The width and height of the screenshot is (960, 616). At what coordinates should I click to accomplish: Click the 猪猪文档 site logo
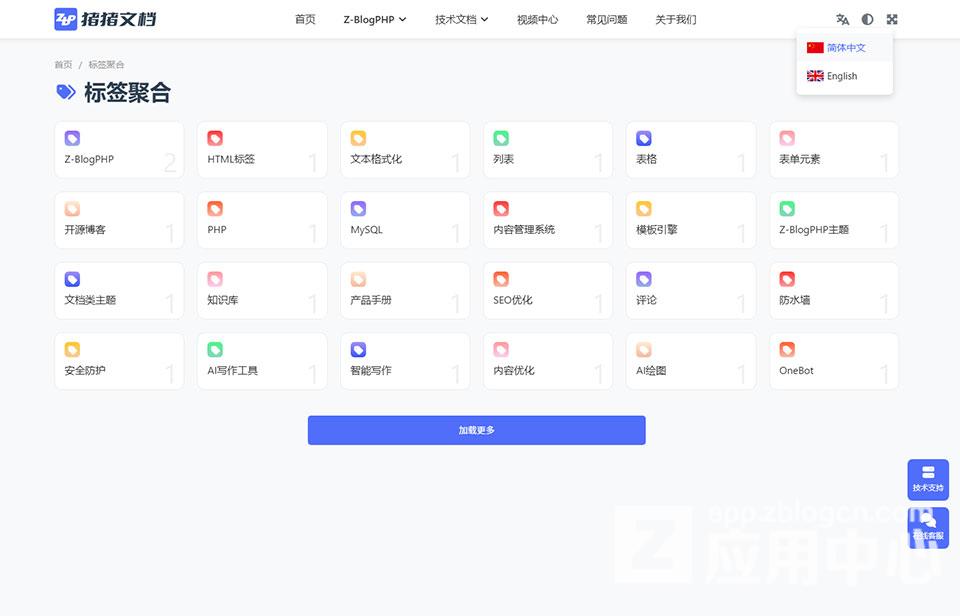105,18
